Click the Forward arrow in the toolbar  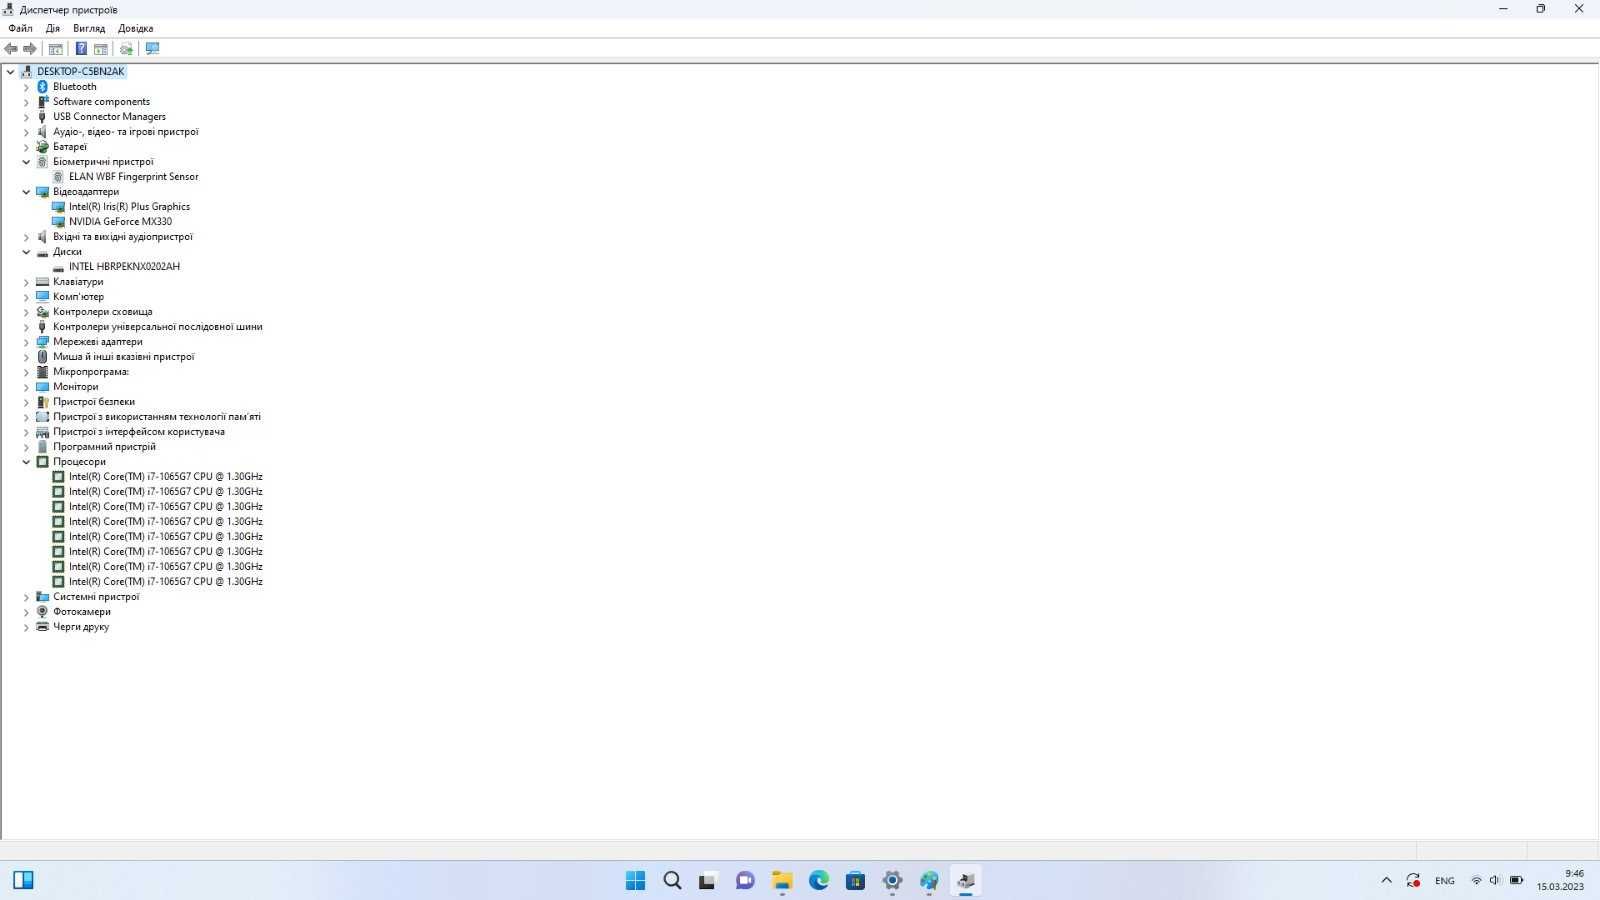(30, 48)
